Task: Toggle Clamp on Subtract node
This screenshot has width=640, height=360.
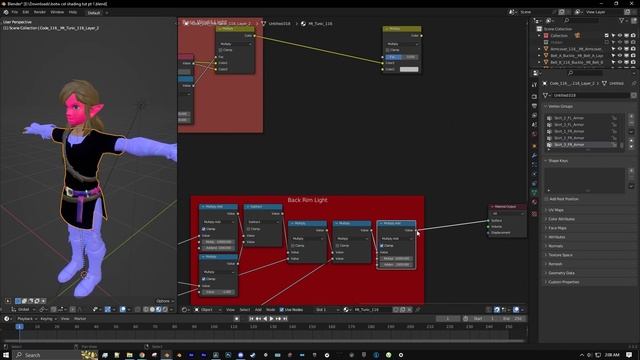Action: pos(248,229)
